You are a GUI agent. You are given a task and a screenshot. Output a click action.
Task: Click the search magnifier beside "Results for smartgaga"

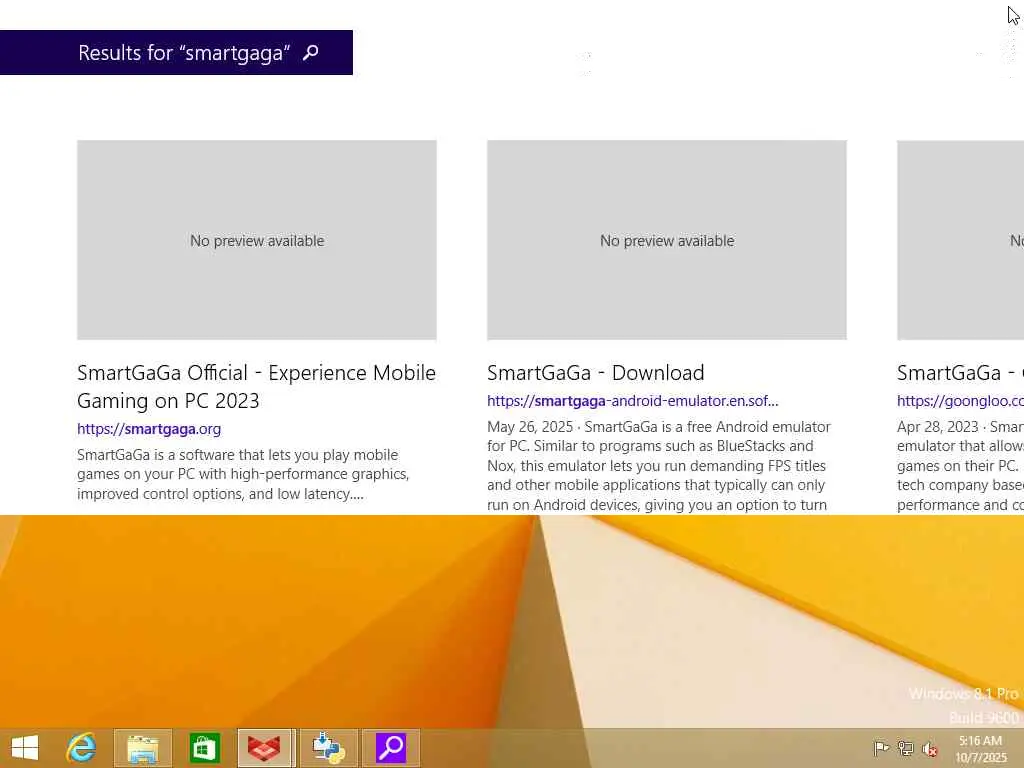click(311, 52)
